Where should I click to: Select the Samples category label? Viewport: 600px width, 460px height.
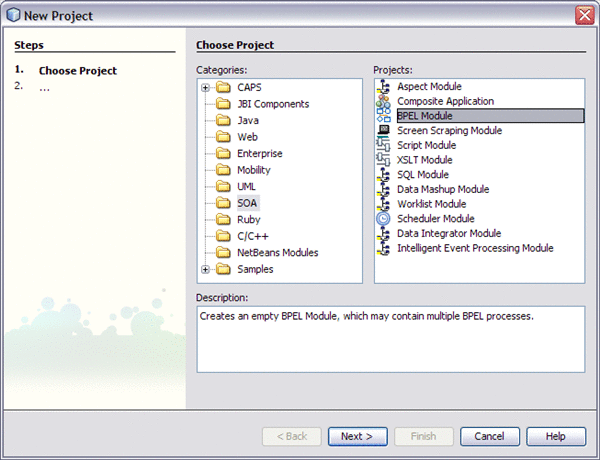coord(255,269)
